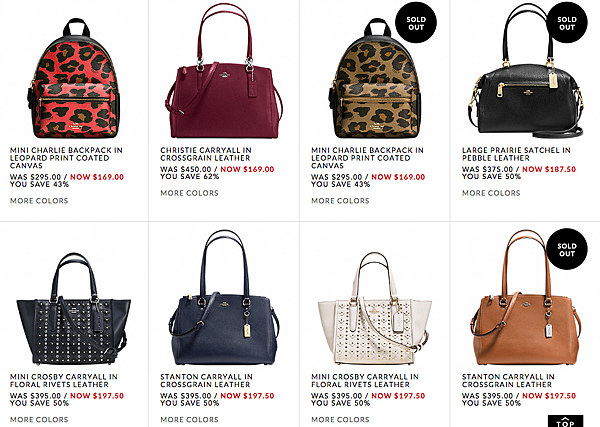This screenshot has height=427, width=600.
Task: Select the black Large Prairie Satchel image
Action: click(526, 71)
